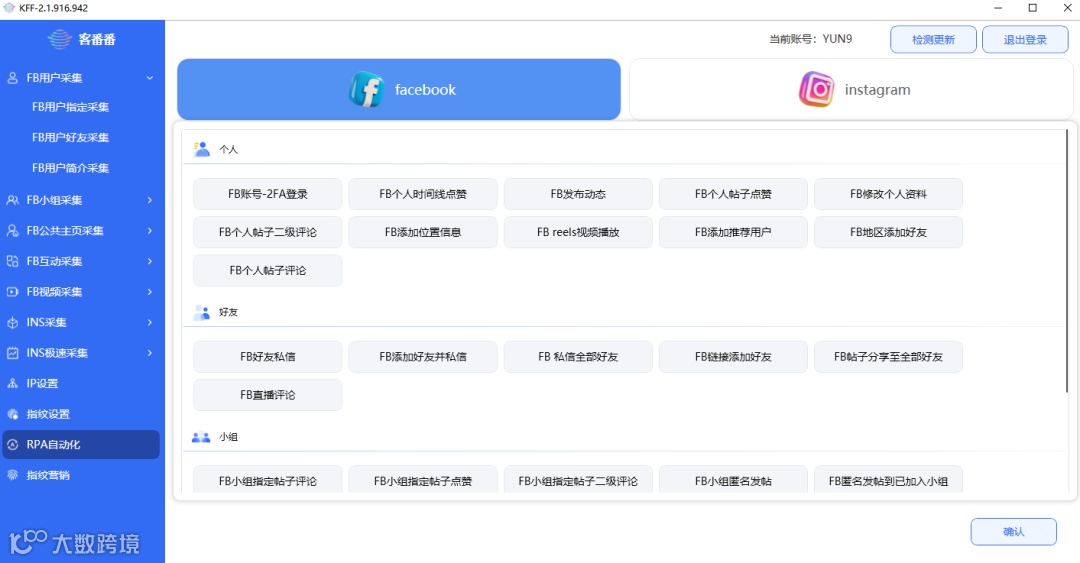
Task: Open the IP设置 menu label
Action: [x=42, y=383]
